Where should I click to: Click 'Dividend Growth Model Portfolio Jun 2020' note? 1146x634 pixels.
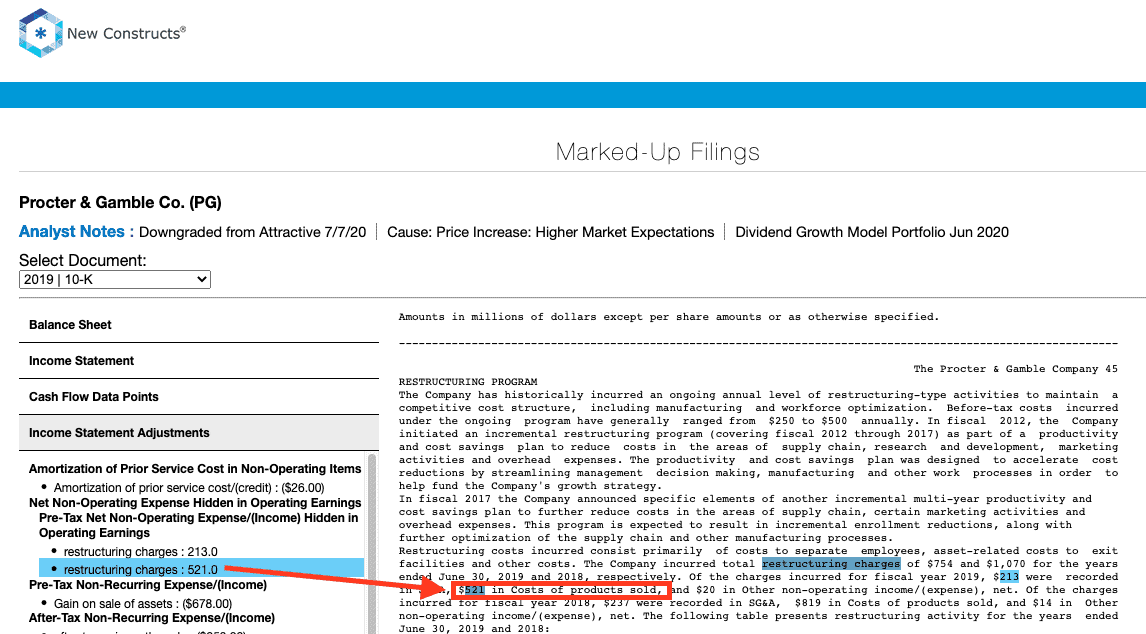872,233
